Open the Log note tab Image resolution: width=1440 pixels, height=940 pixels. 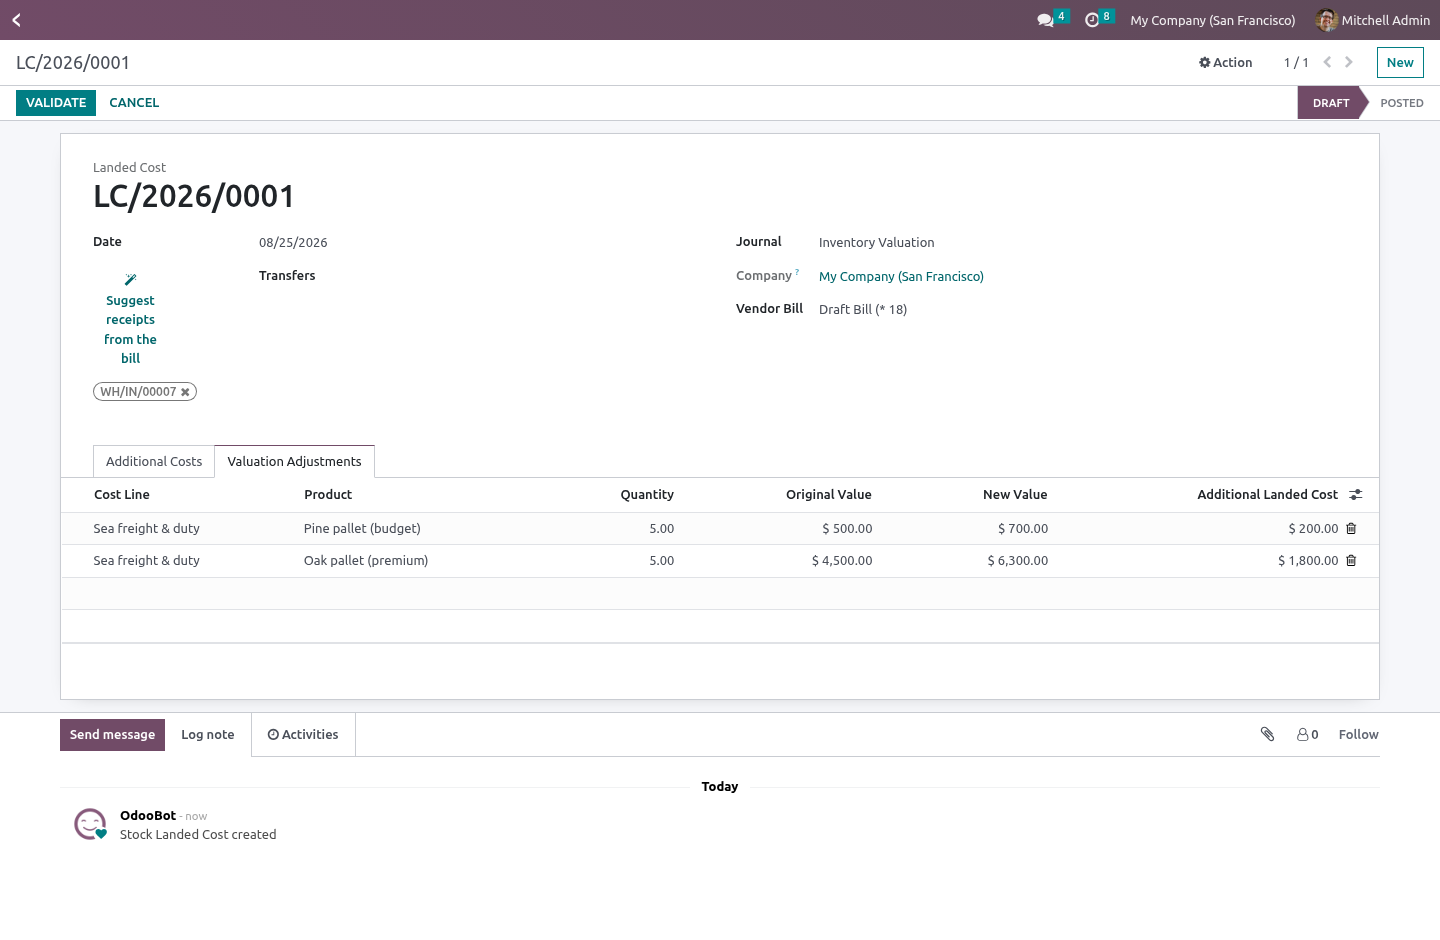point(208,734)
